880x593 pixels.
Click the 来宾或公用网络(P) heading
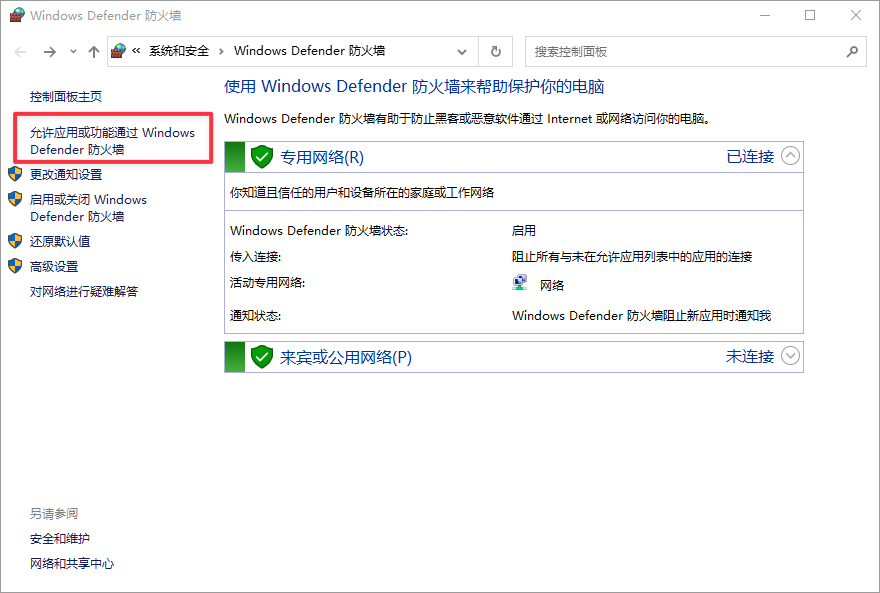[346, 357]
